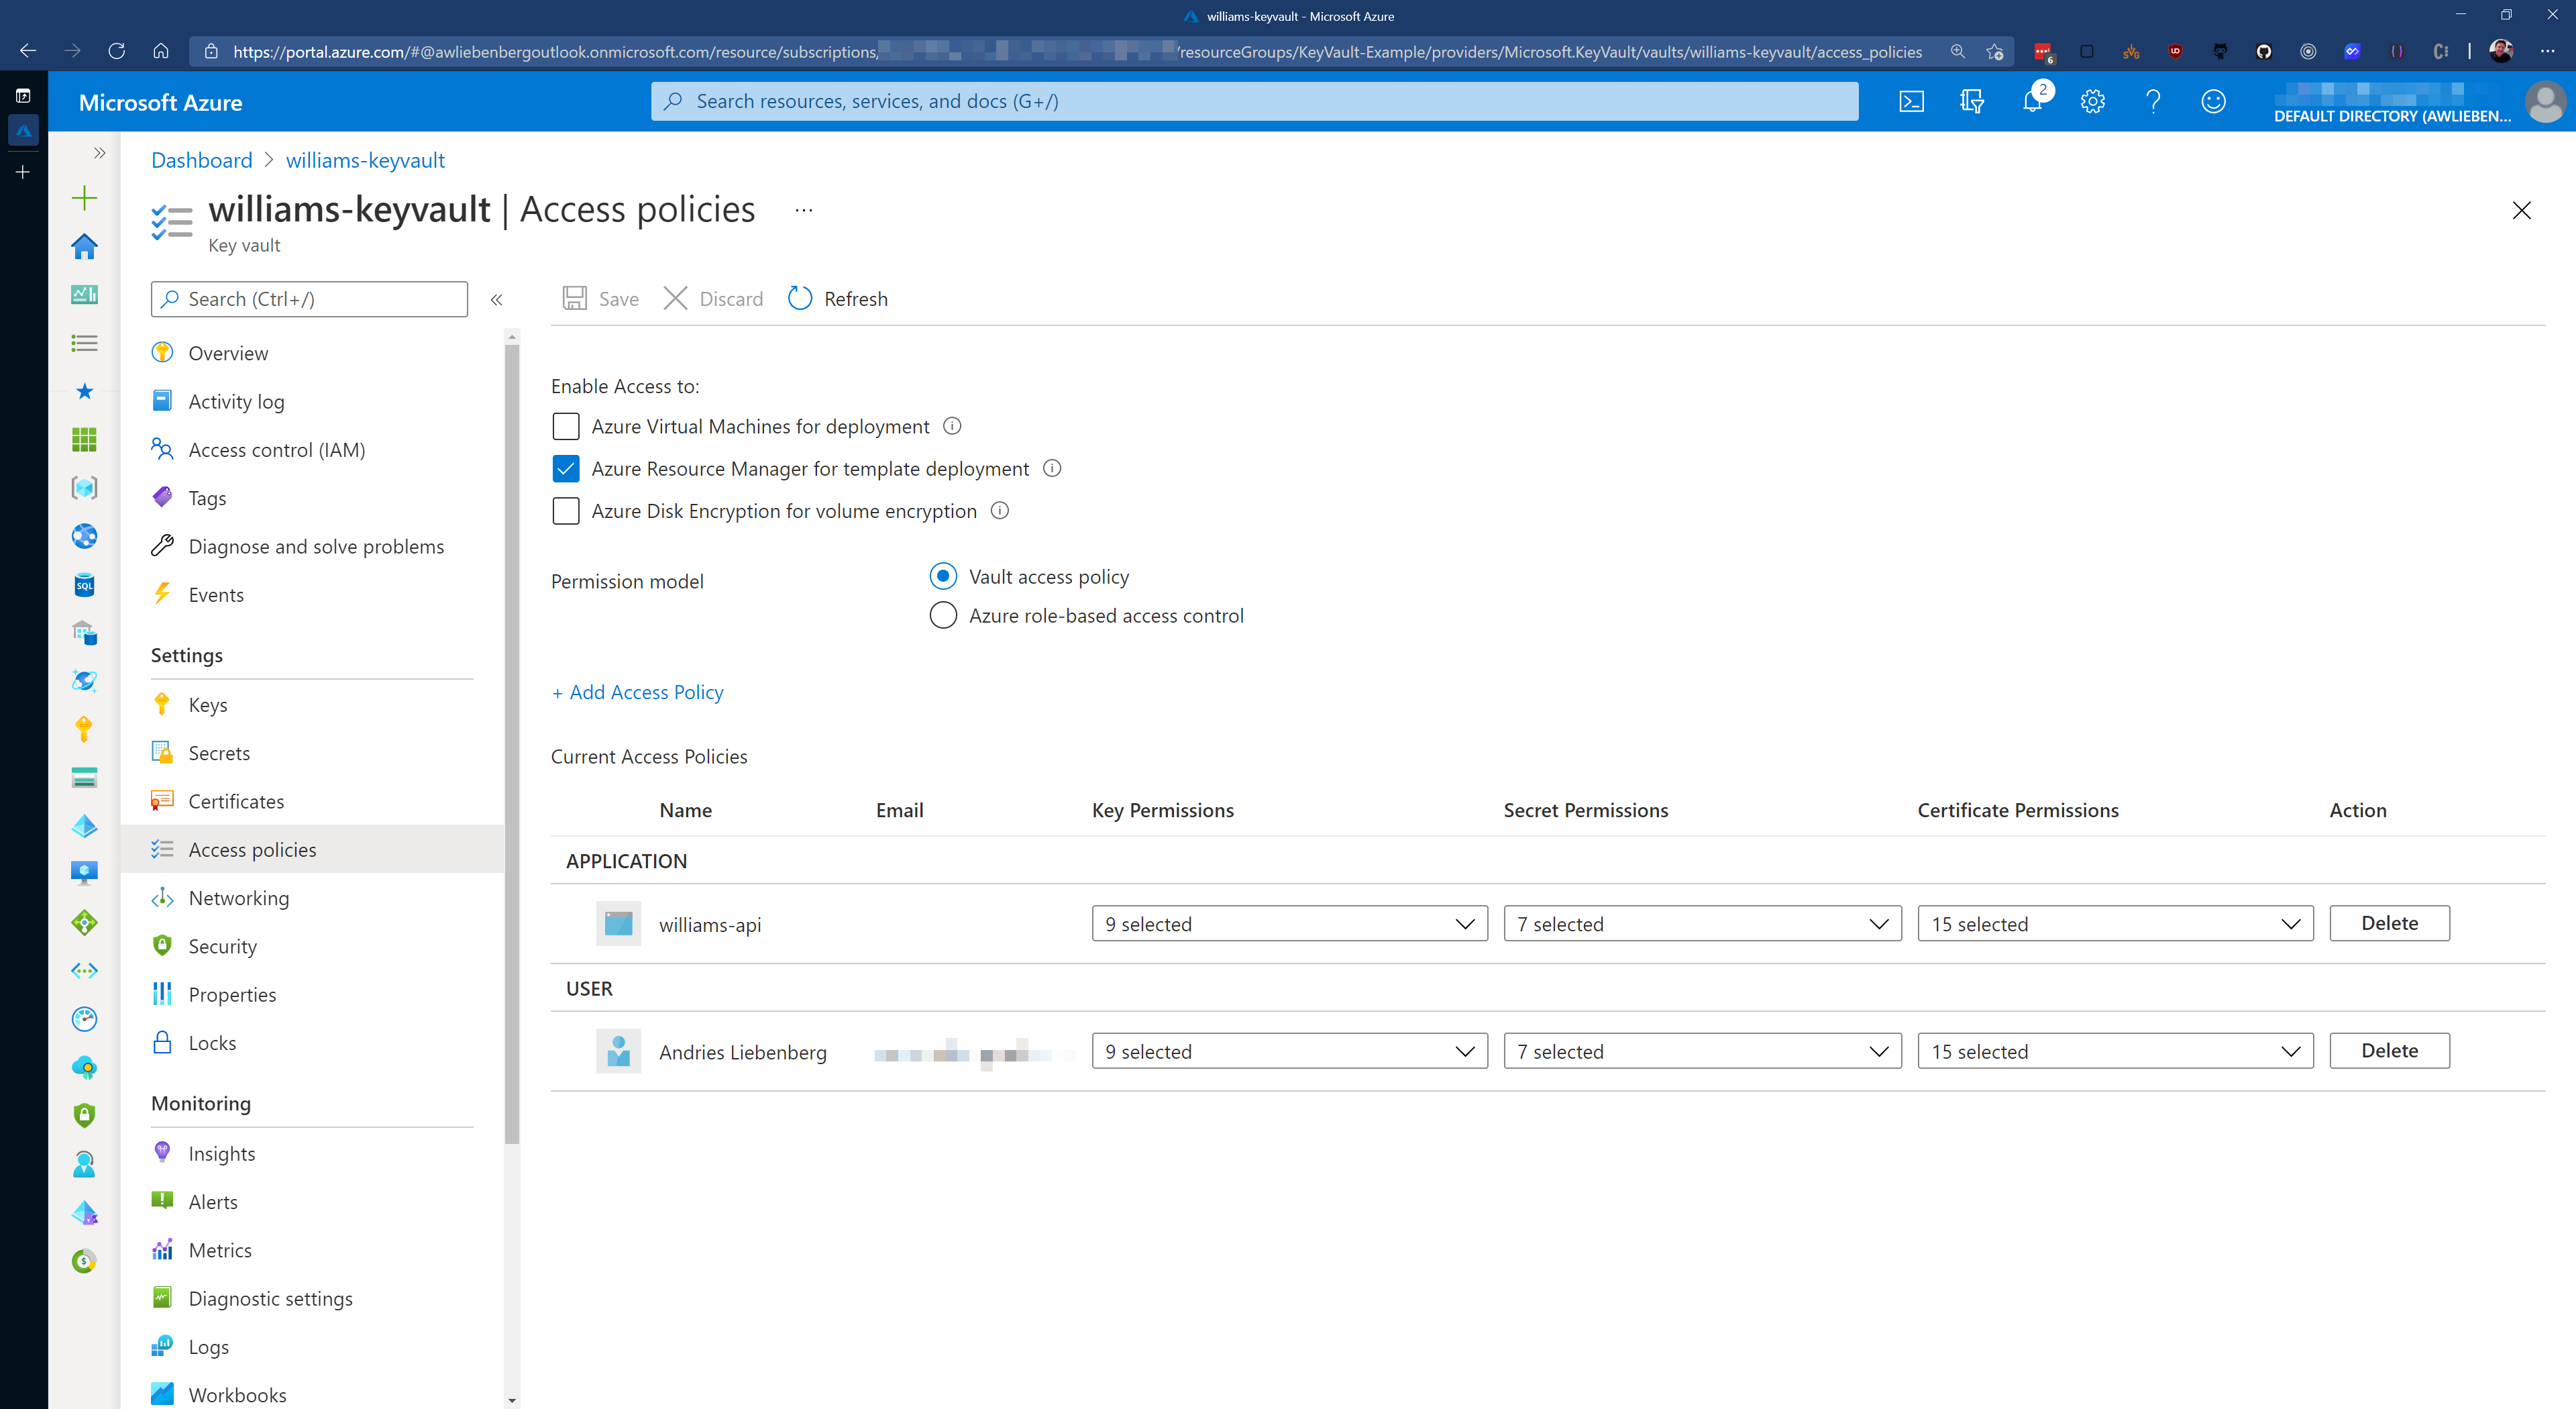Open Directories and subscriptions filter icon
The height and width of the screenshot is (1409, 2576).
click(1971, 101)
